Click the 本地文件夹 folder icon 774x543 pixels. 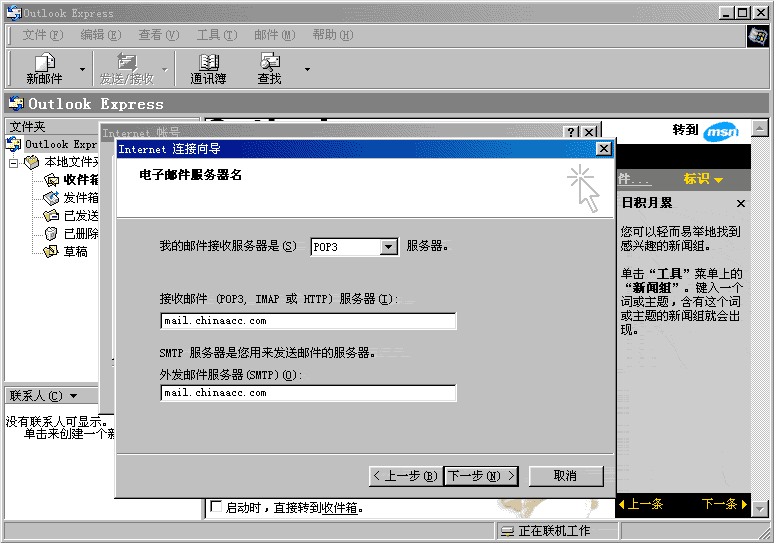coord(32,162)
